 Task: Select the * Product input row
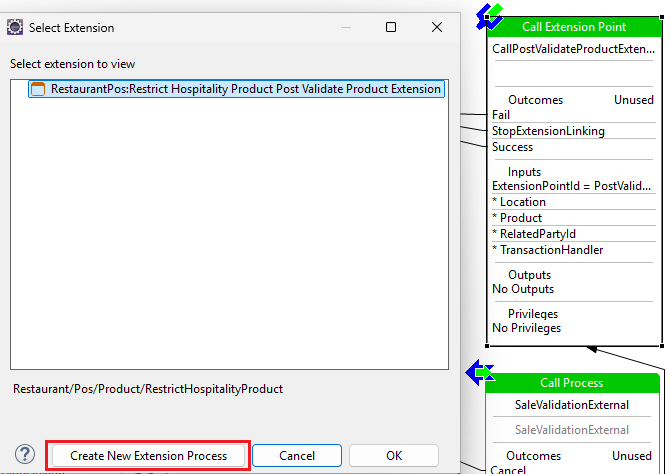click(574, 218)
